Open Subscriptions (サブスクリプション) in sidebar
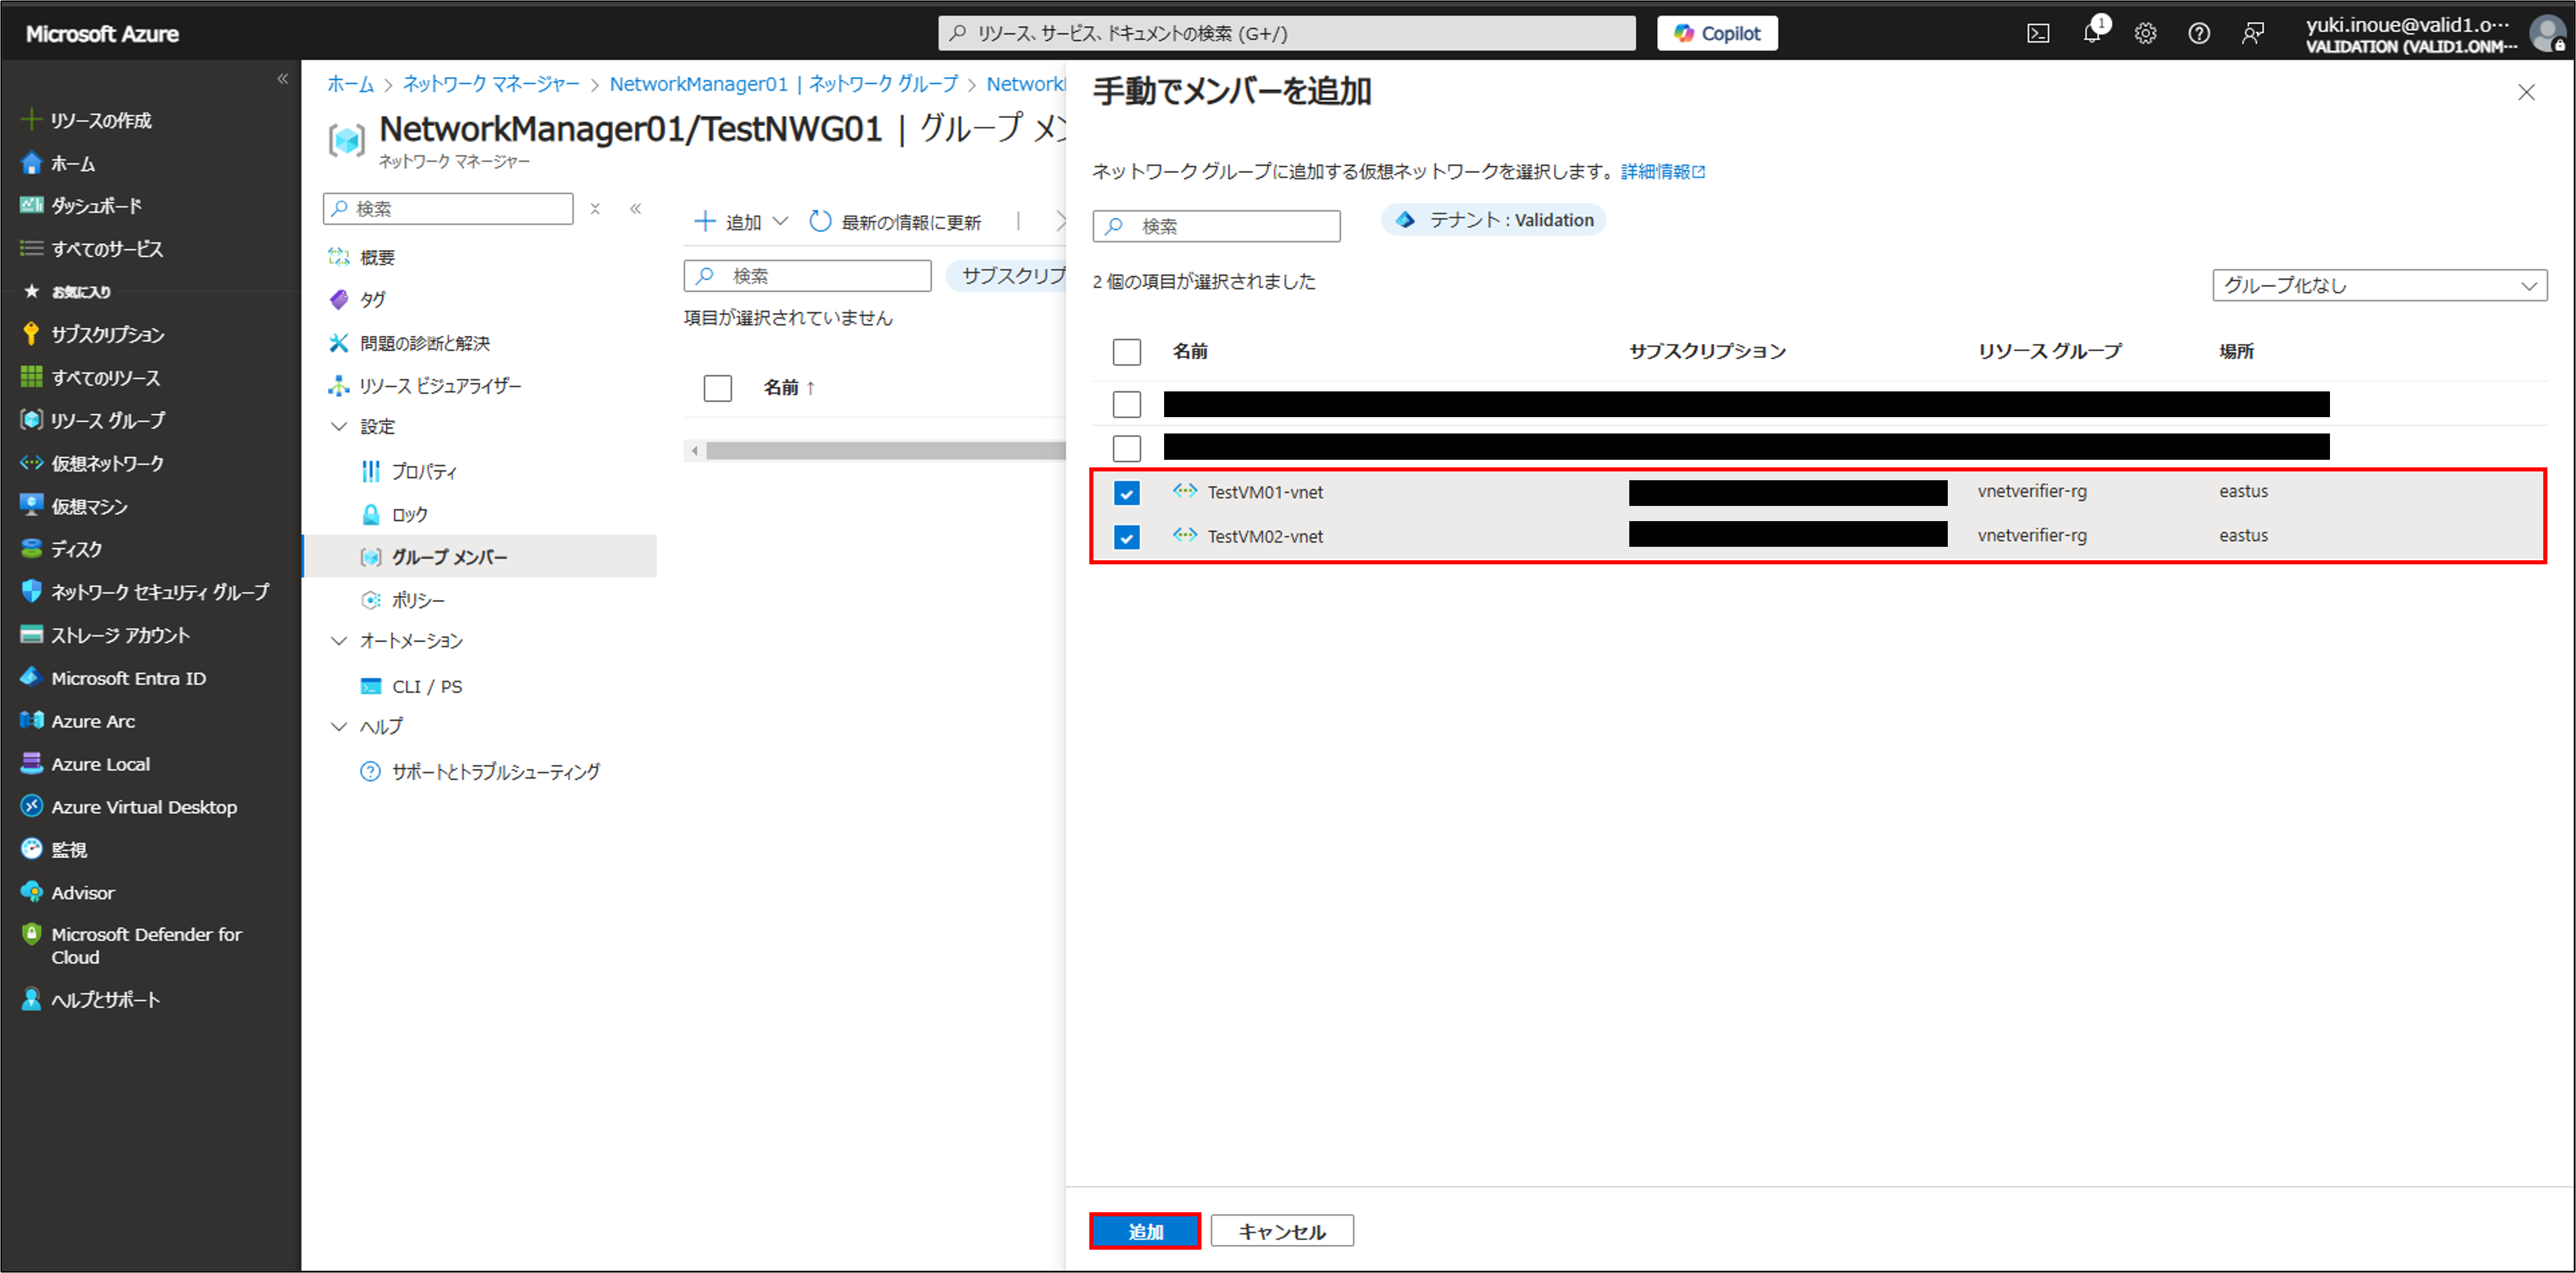2576x1273 pixels. (x=92, y=334)
